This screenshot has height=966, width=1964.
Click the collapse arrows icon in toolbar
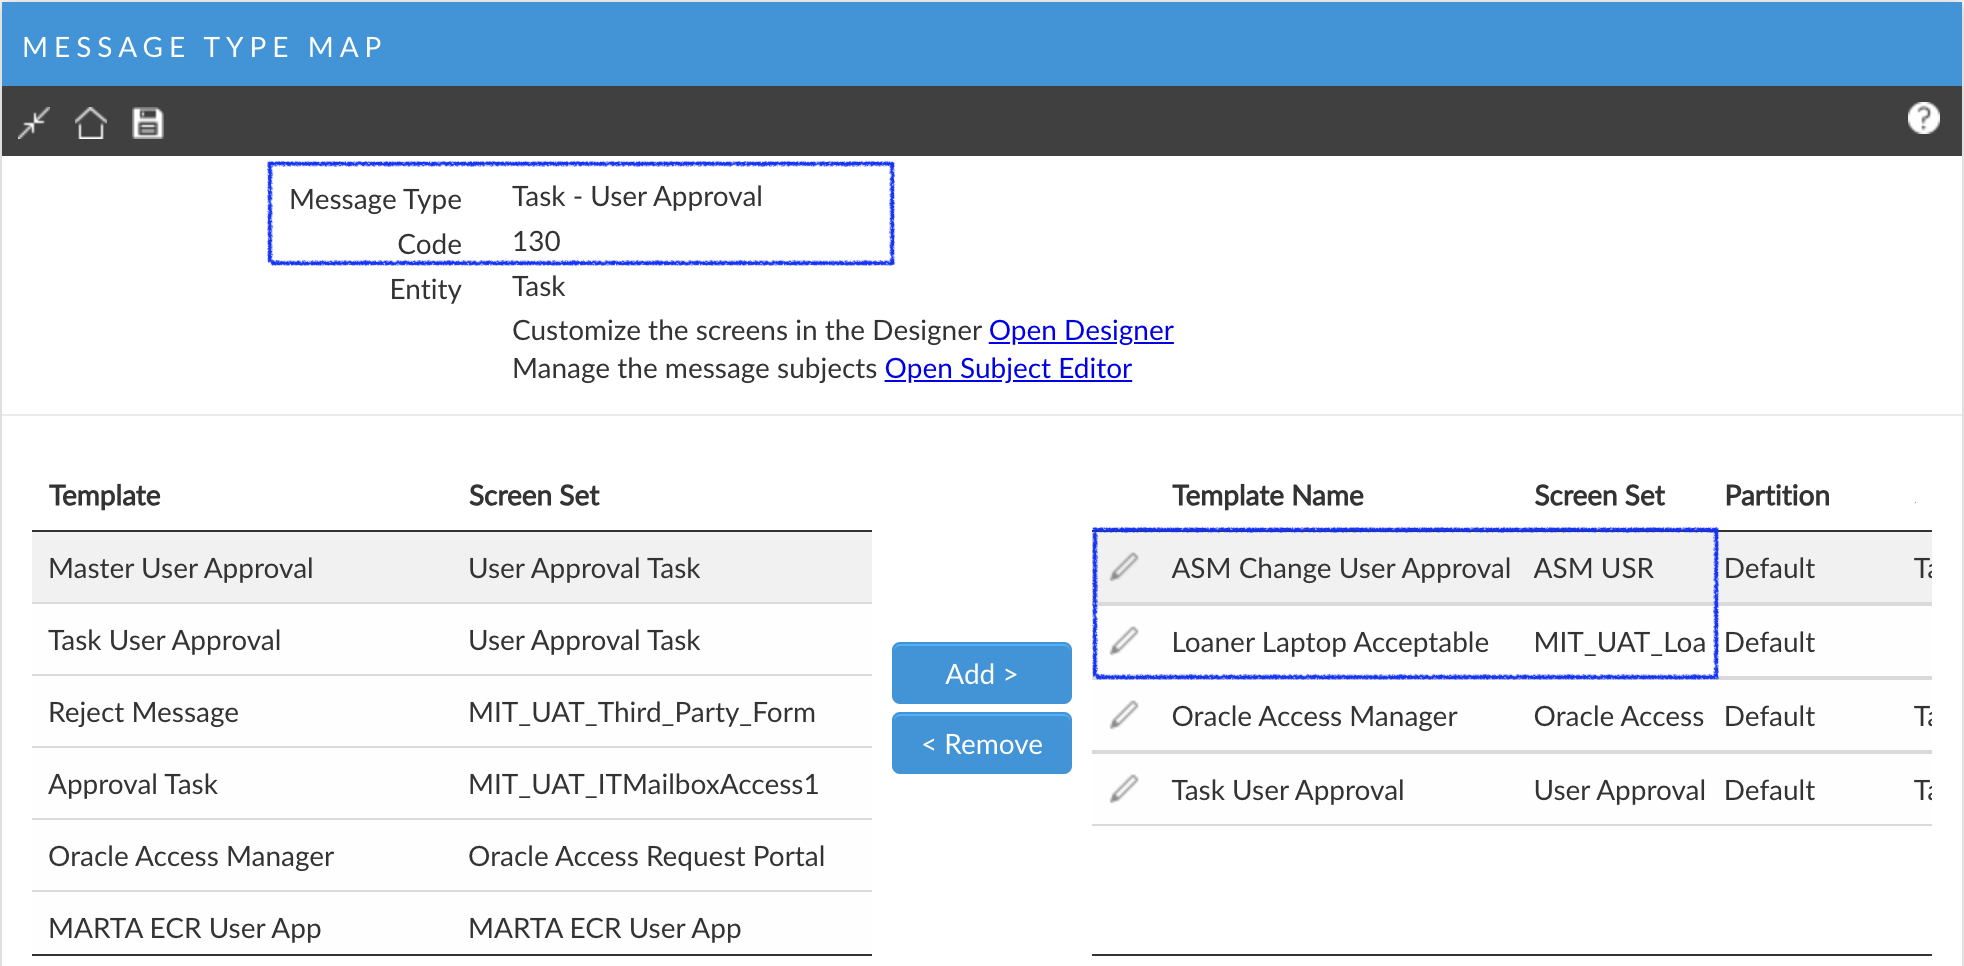(34, 123)
